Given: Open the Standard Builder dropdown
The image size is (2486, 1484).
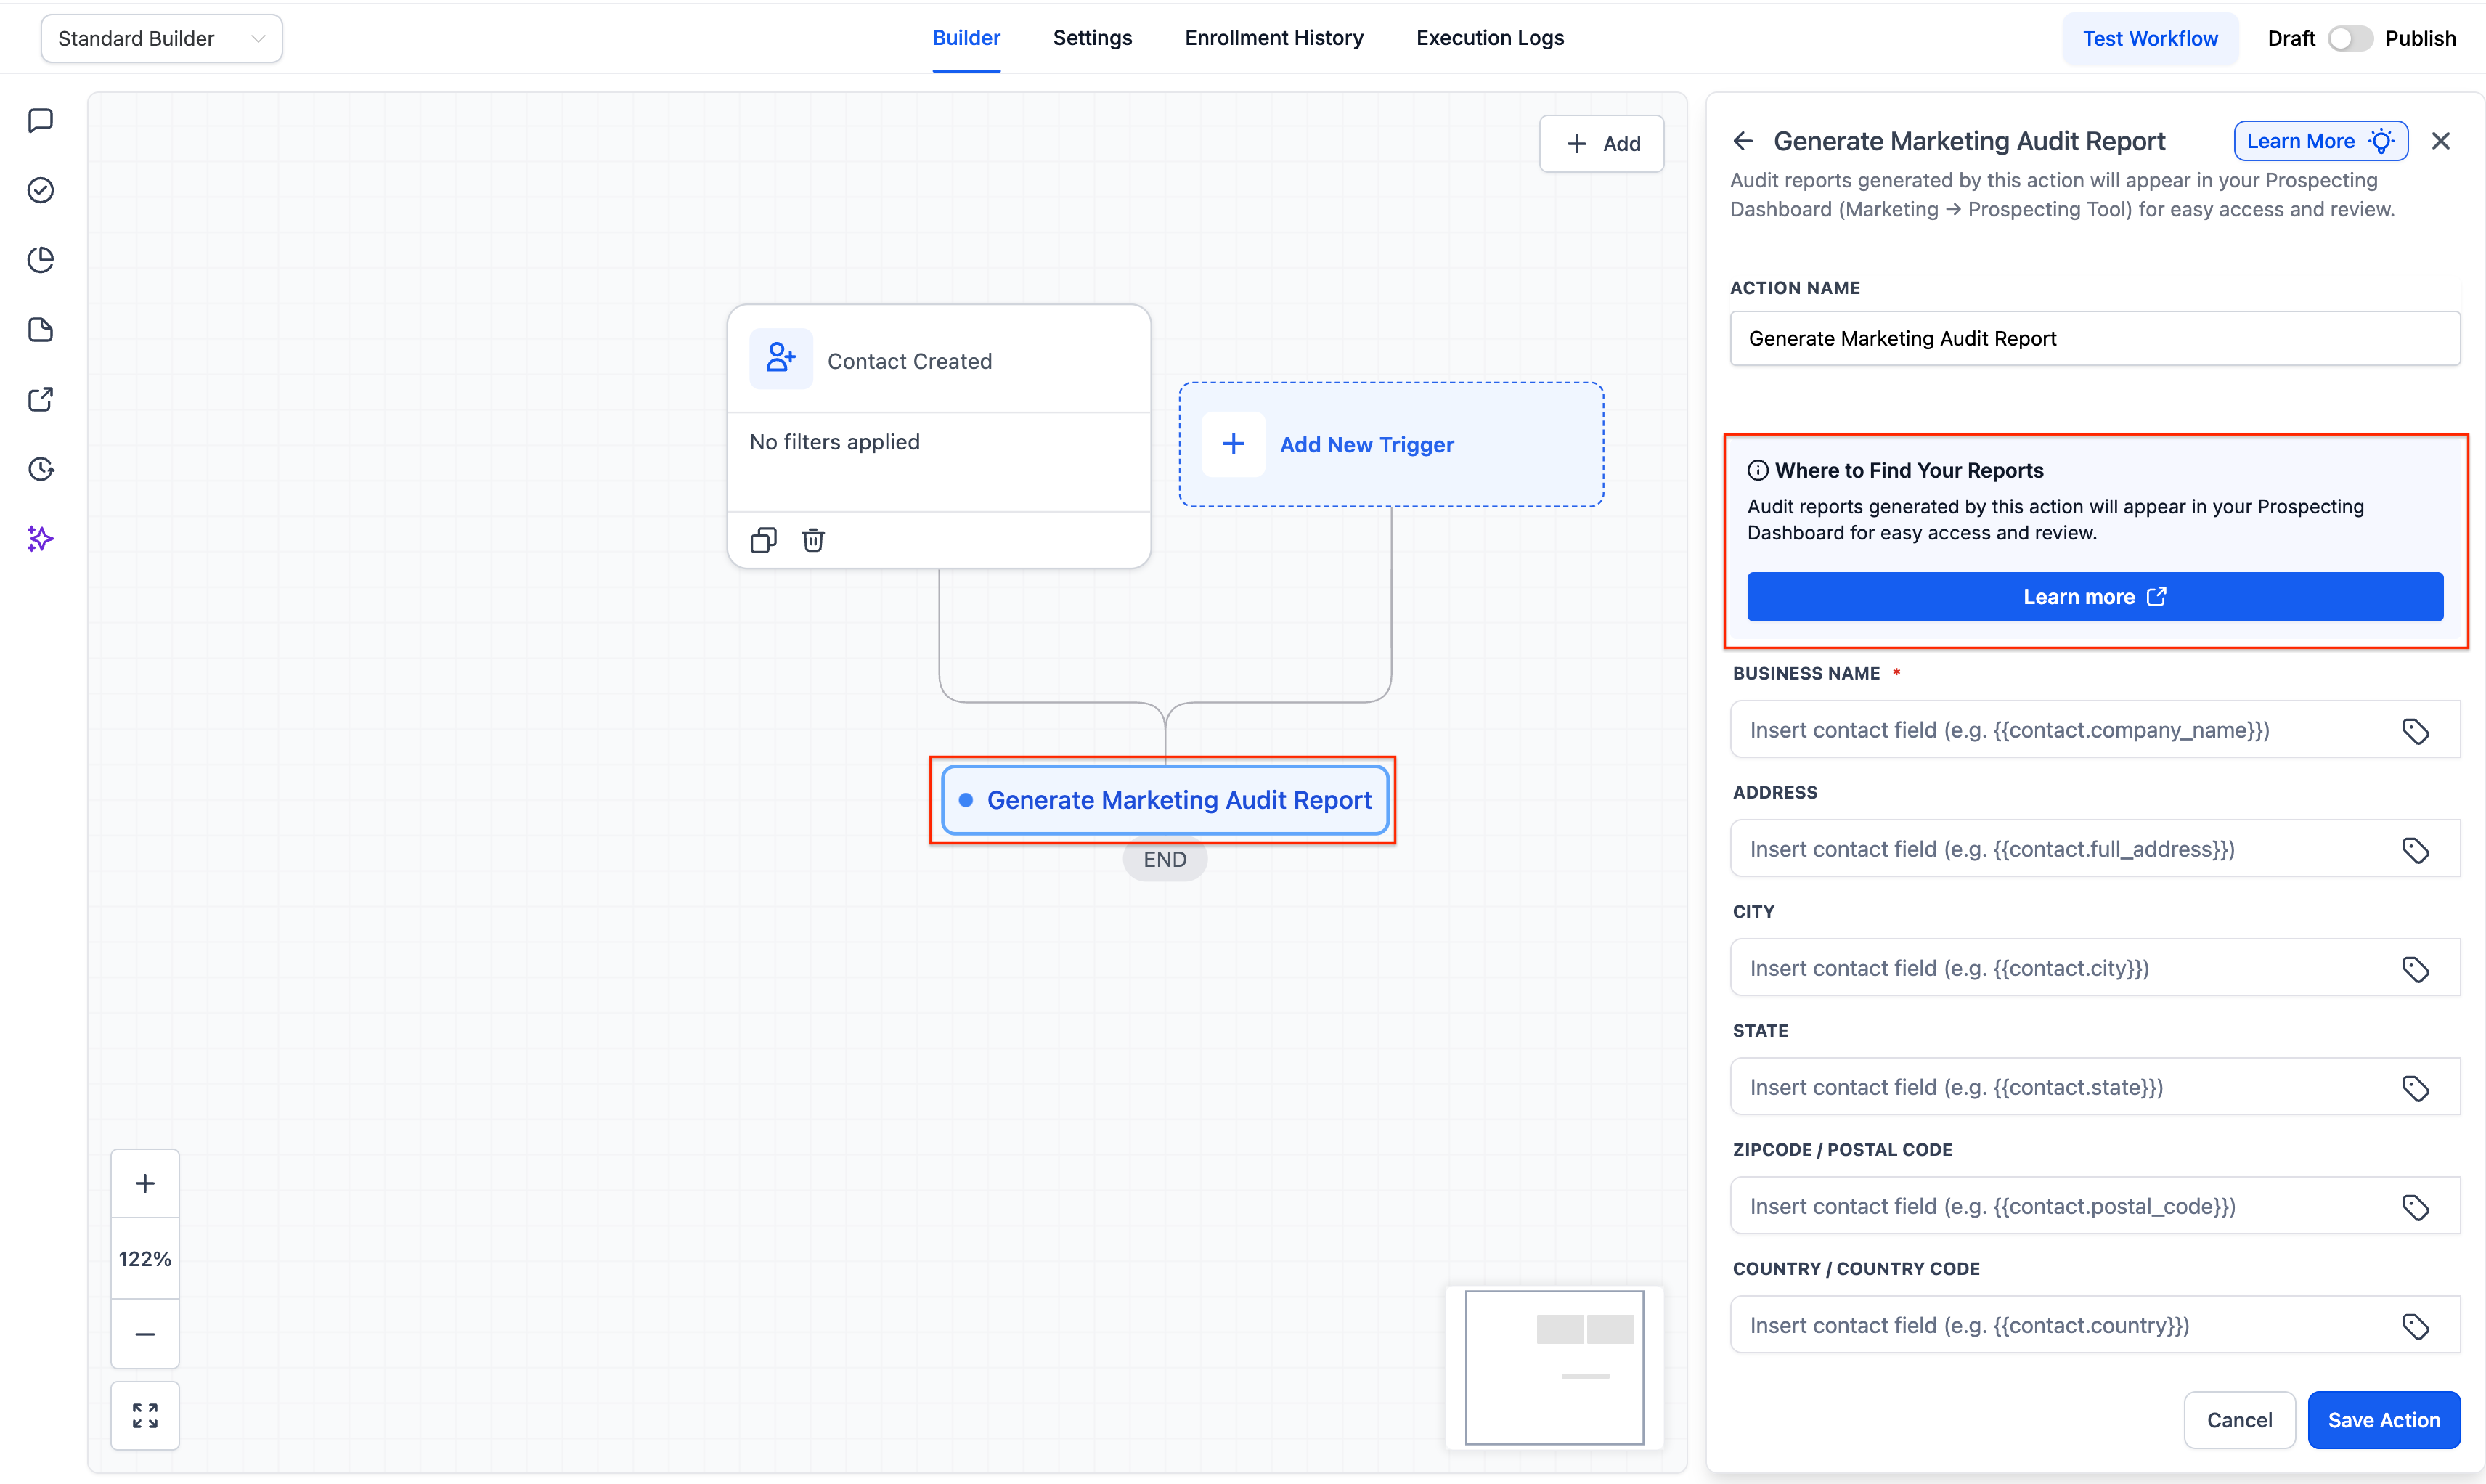Looking at the screenshot, I should (161, 38).
